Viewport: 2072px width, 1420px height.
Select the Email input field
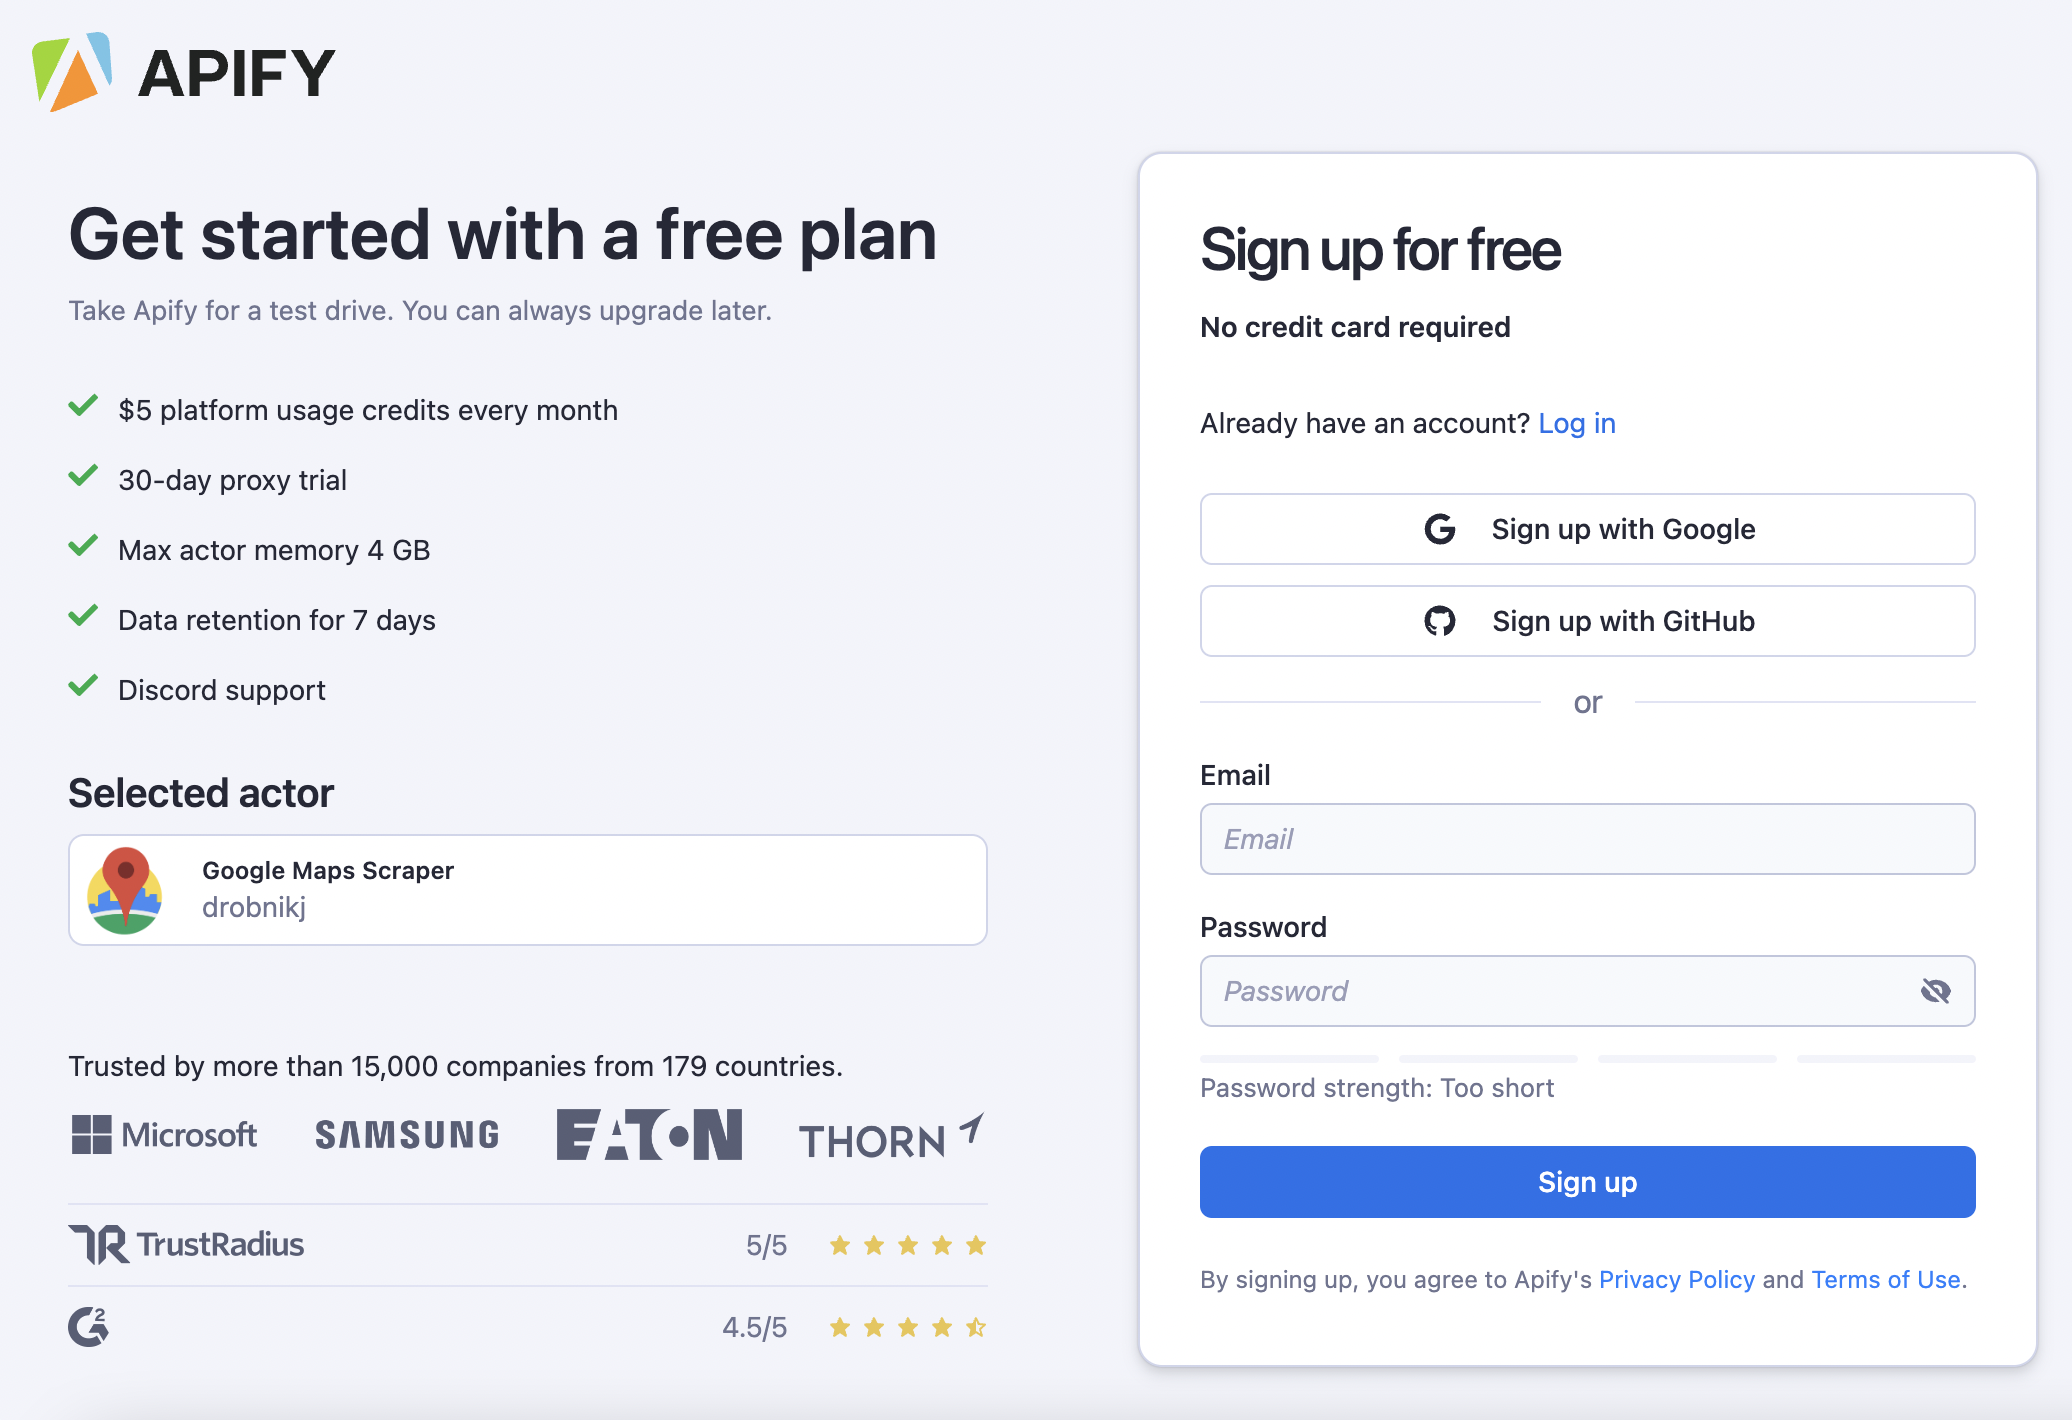[x=1585, y=838]
